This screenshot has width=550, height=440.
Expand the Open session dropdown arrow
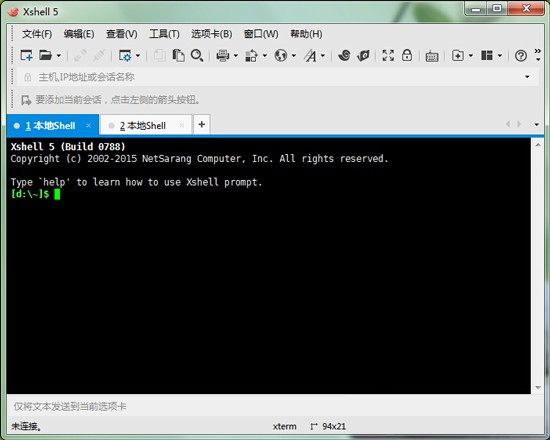pos(59,55)
